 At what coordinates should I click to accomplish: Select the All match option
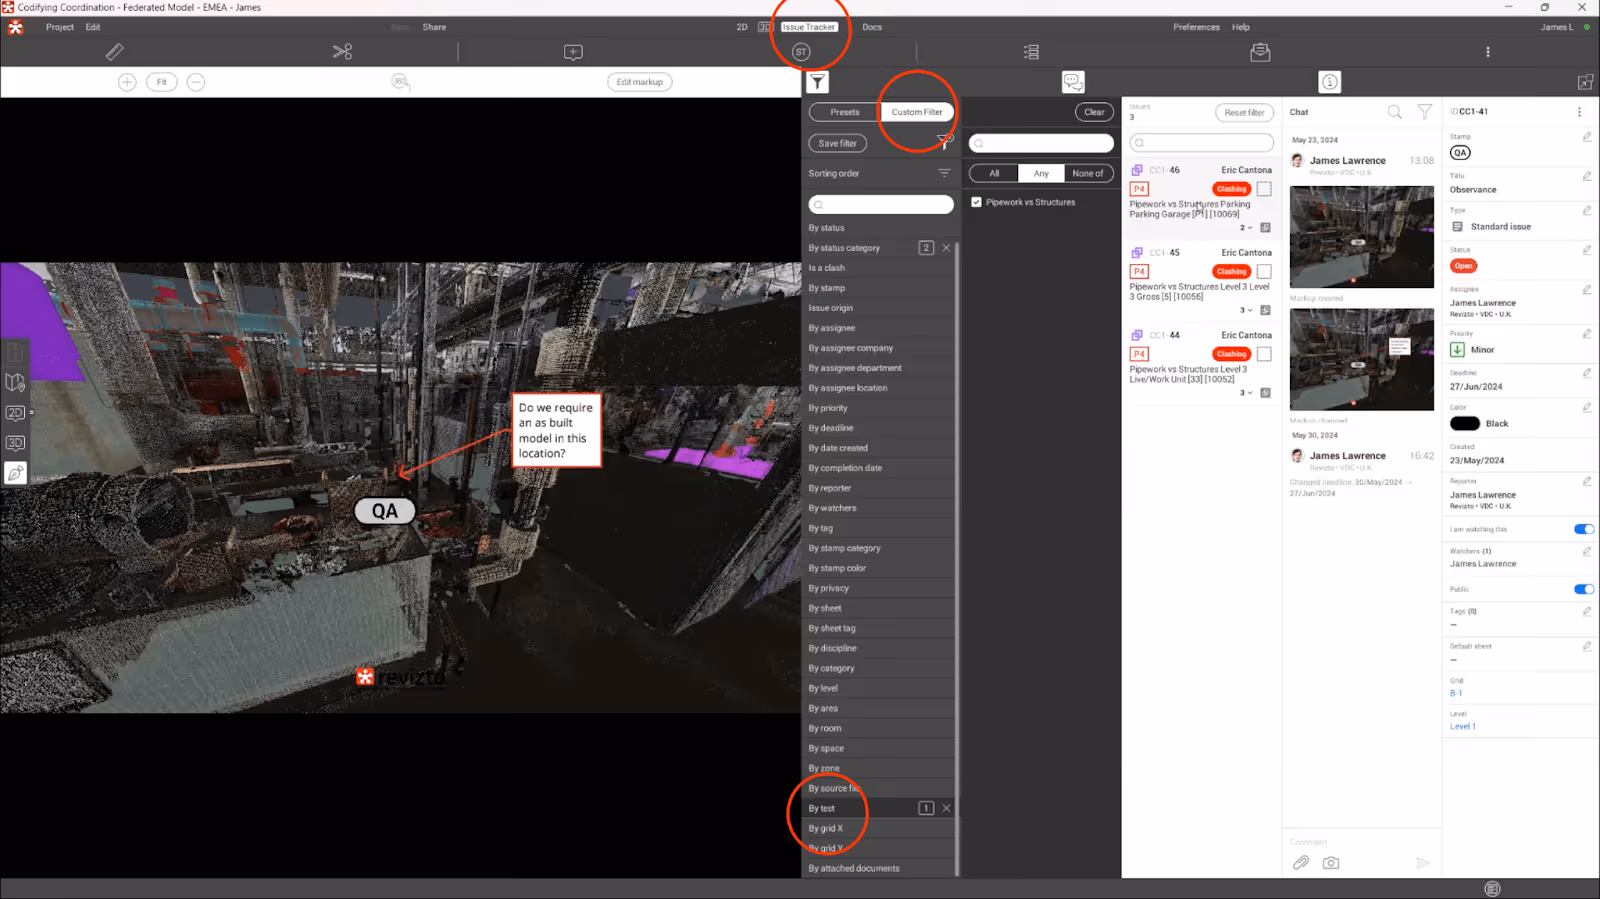point(994,173)
